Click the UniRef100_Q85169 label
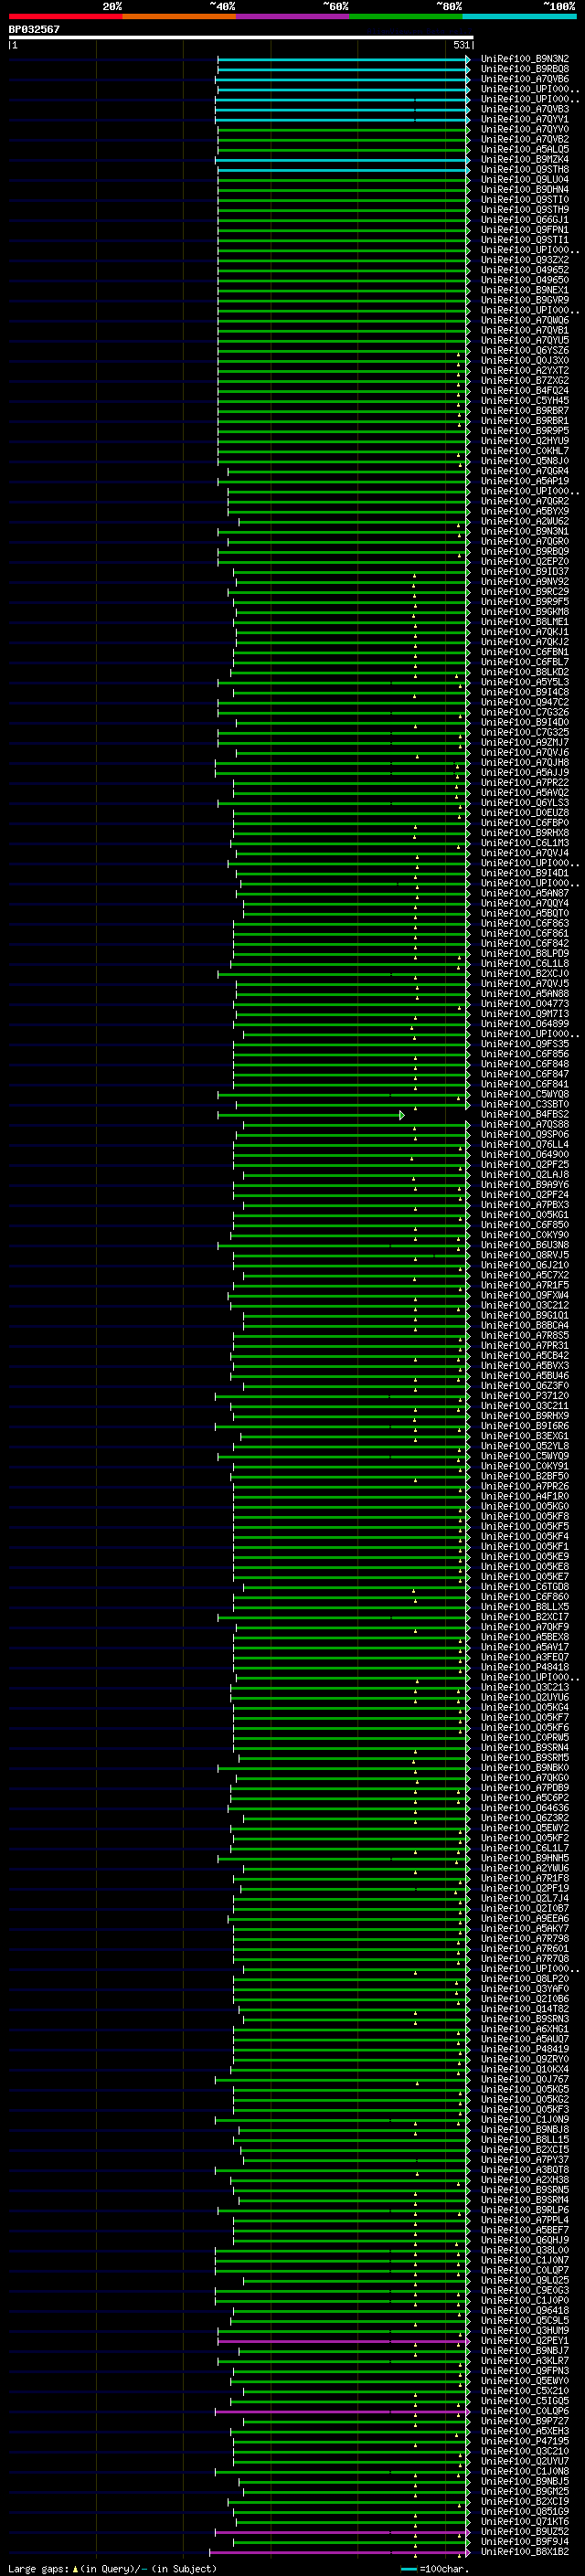Image resolution: width=585 pixels, height=2576 pixels. (x=525, y=2512)
